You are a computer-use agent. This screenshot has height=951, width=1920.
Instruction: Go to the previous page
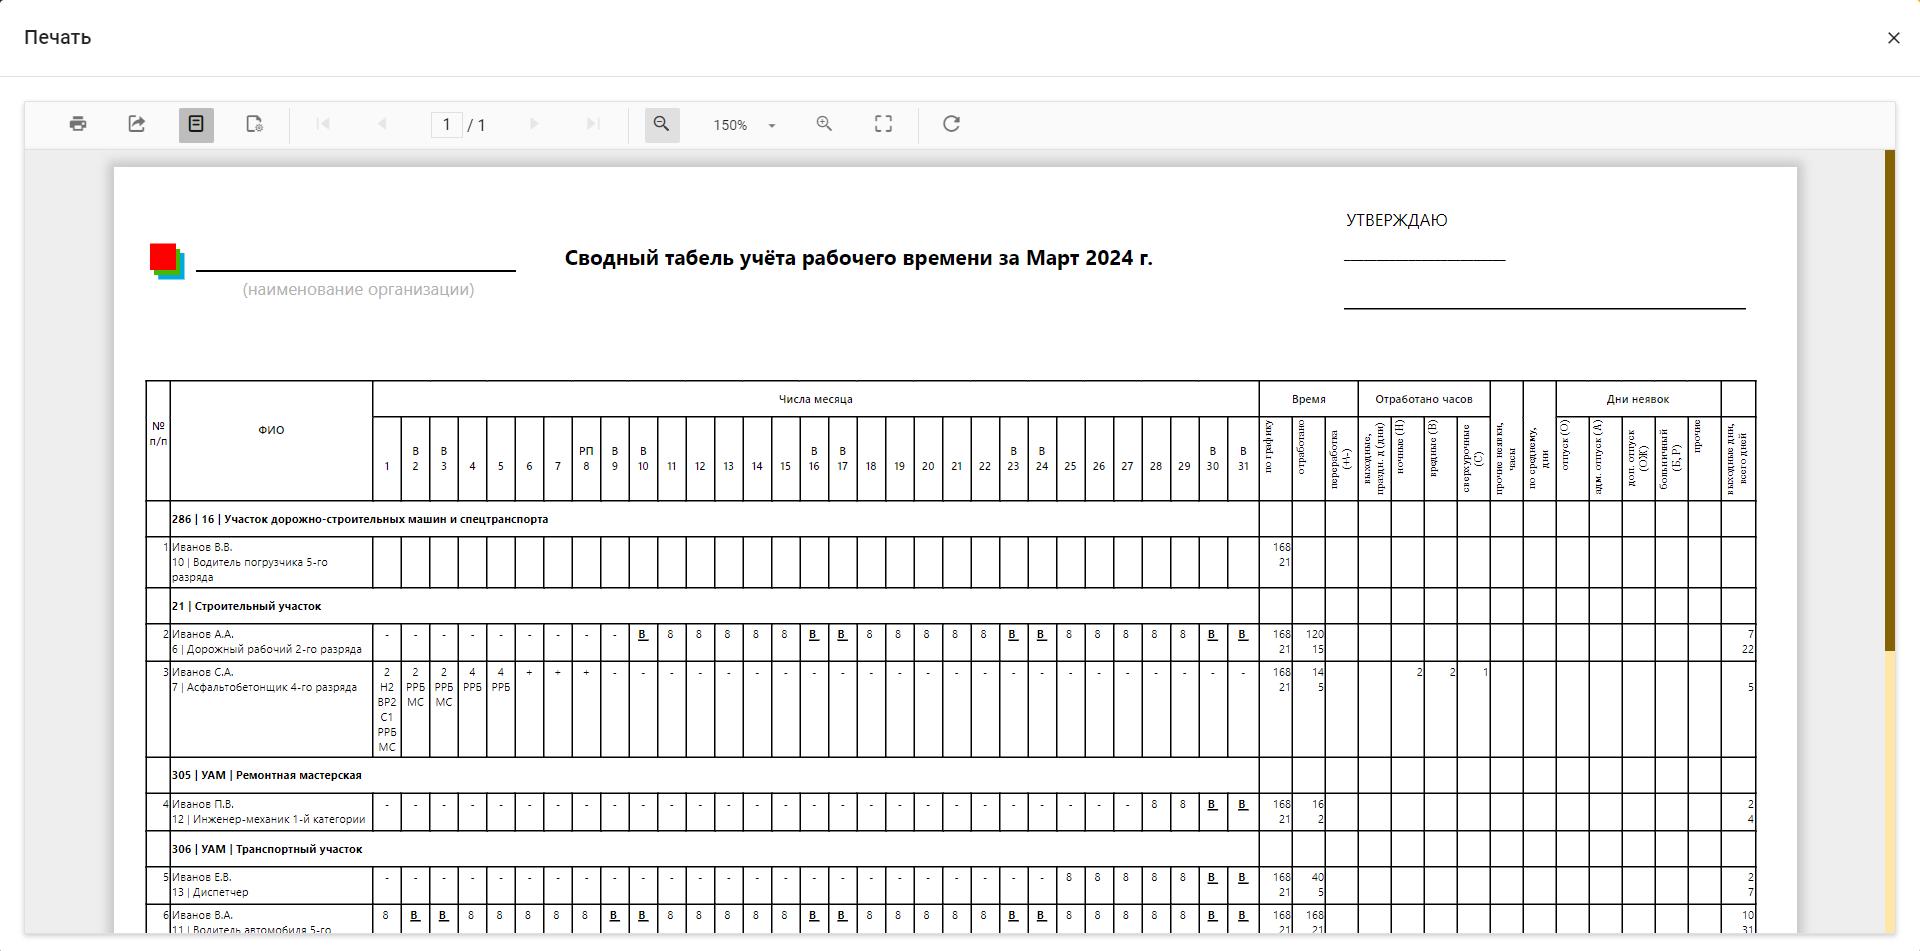[382, 124]
